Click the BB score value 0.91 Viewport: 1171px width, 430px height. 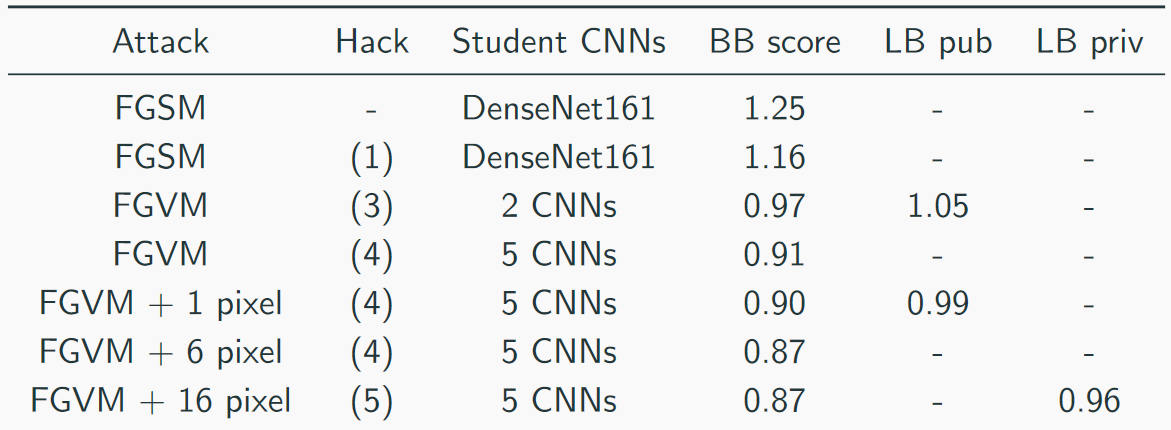point(775,255)
